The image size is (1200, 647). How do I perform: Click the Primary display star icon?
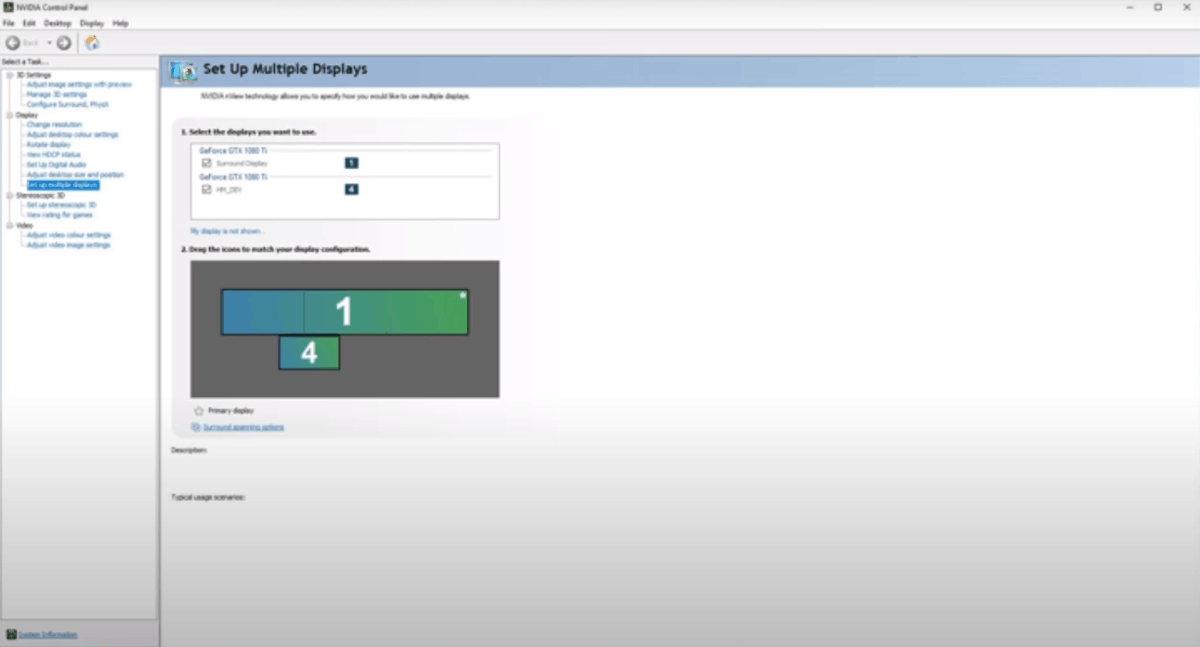pos(198,411)
